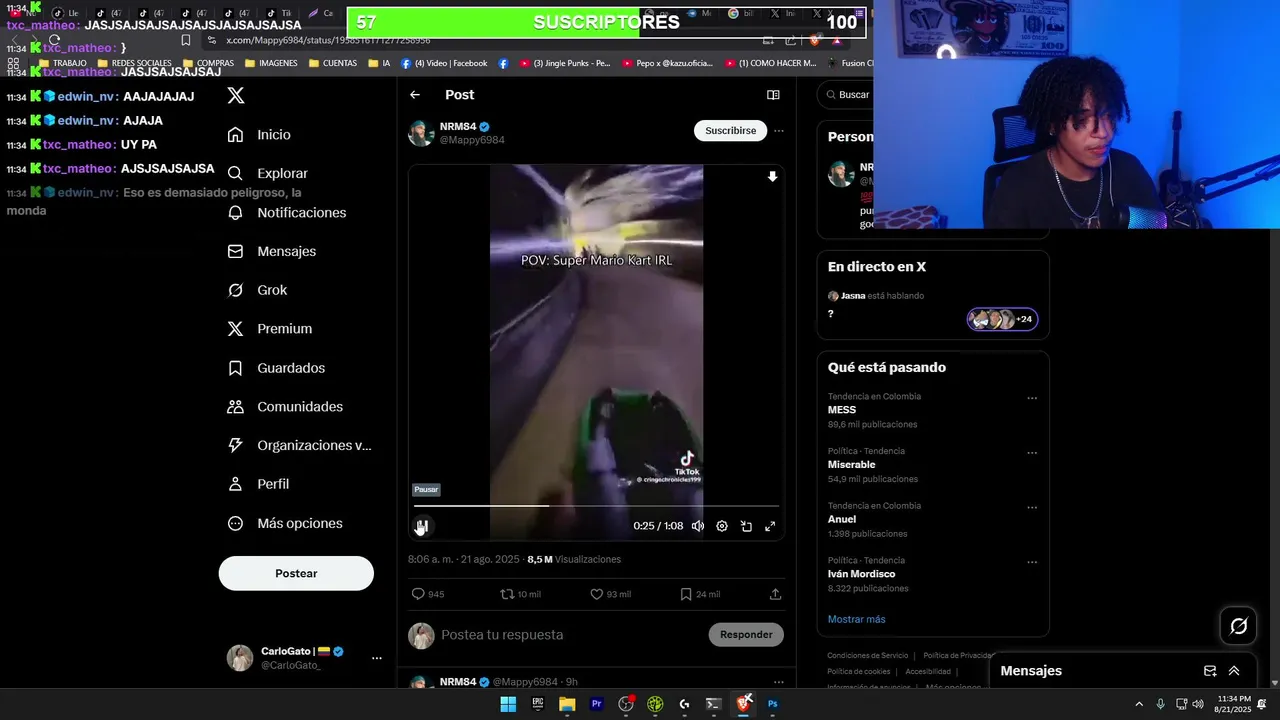
Task: Open Logitech G HUB from the taskbar
Action: [x=684, y=704]
